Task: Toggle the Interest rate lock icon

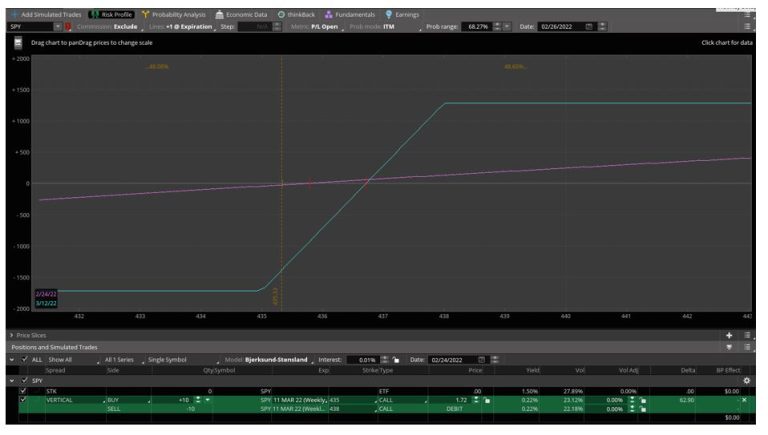Action: [x=396, y=360]
